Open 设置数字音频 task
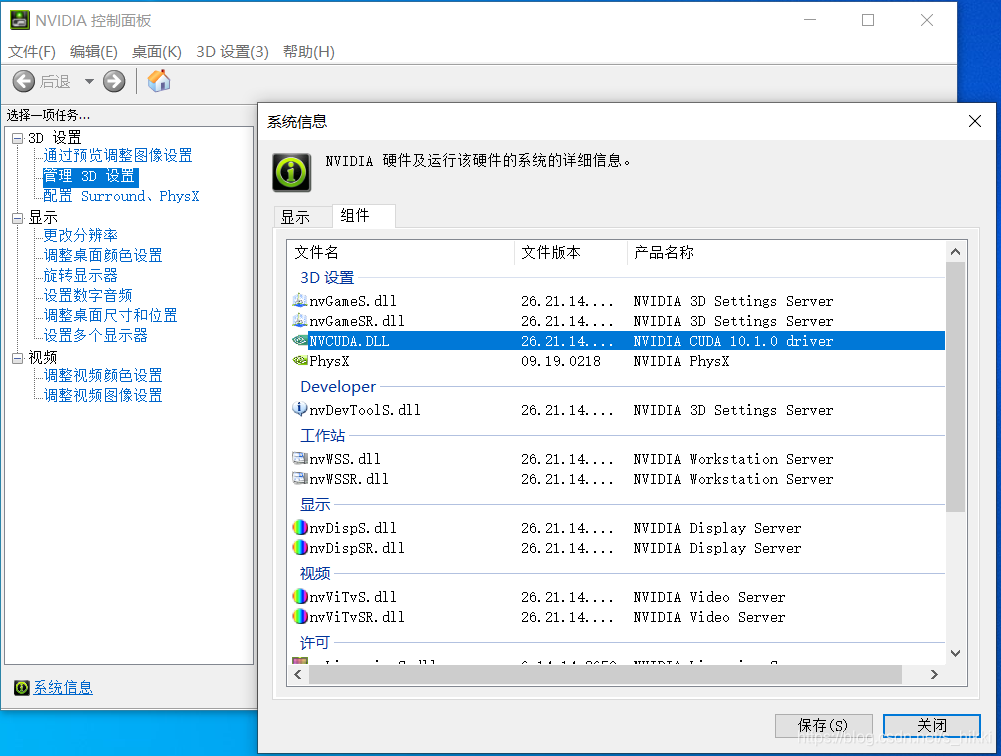Image resolution: width=1001 pixels, height=756 pixels. pos(88,295)
